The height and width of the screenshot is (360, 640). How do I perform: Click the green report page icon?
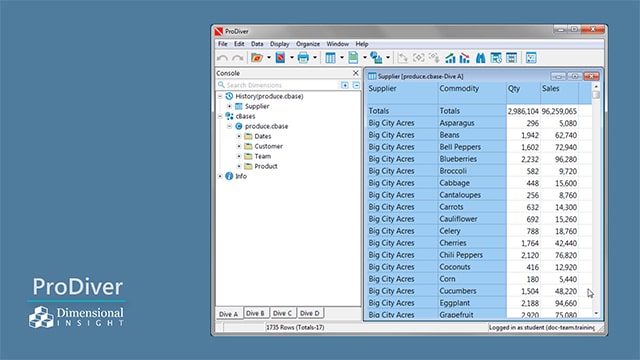click(353, 58)
